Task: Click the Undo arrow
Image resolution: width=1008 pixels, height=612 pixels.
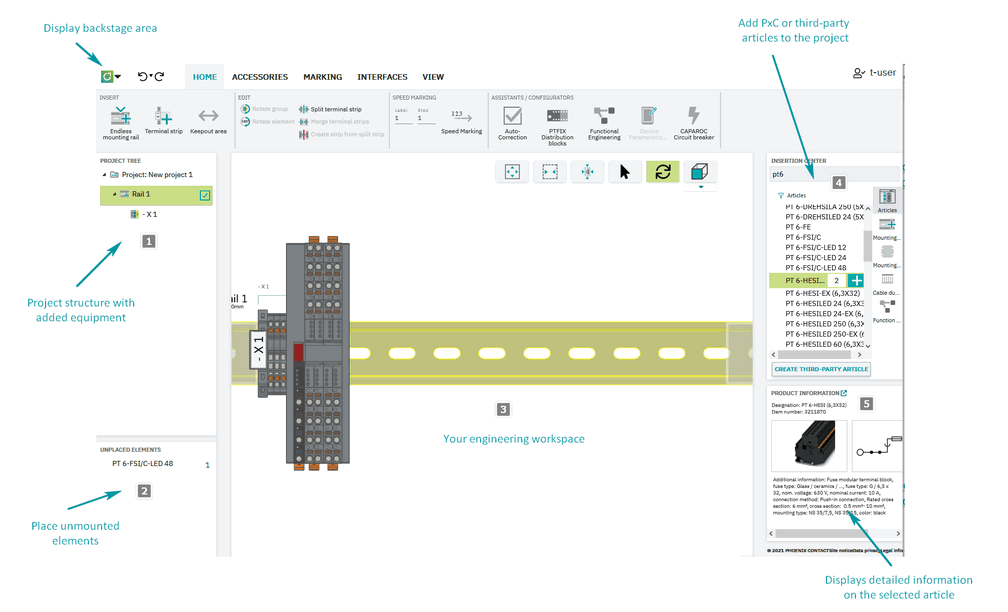Action: pyautogui.click(x=143, y=76)
